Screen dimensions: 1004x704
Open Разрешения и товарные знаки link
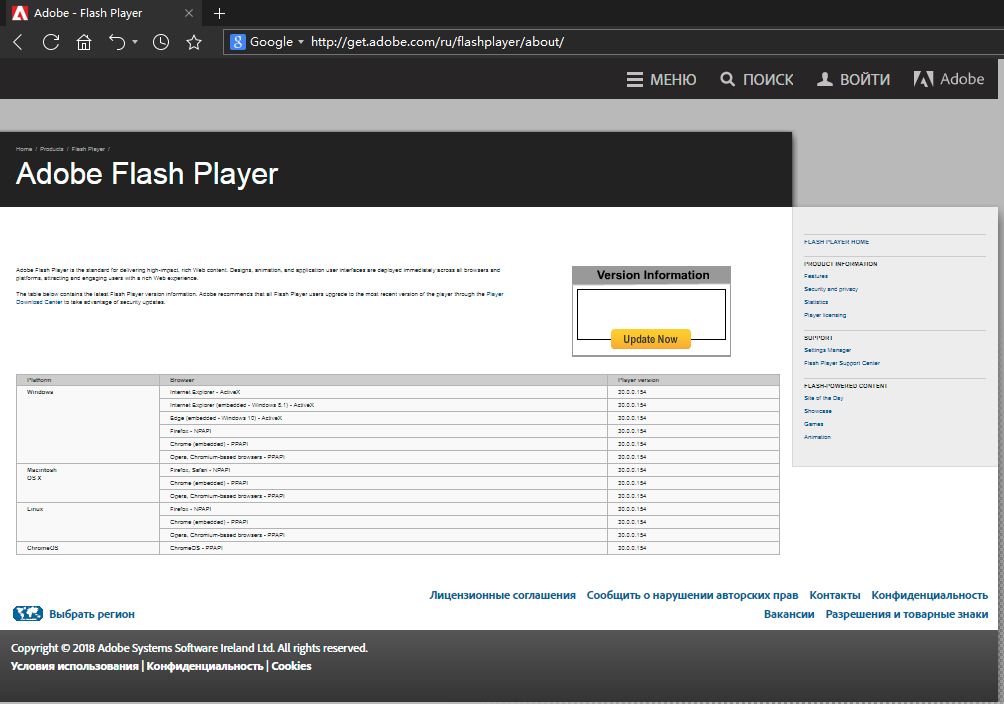(907, 614)
